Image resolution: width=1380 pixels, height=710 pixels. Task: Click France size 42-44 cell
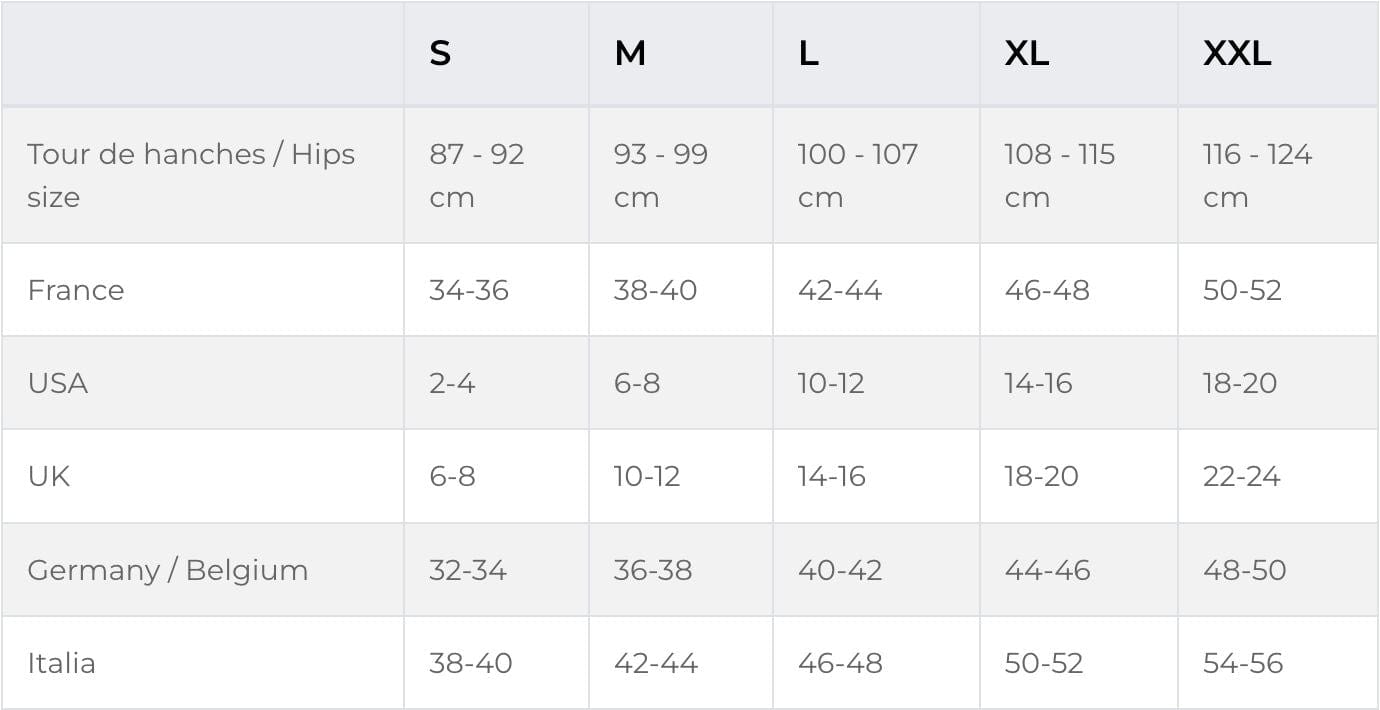click(840, 290)
